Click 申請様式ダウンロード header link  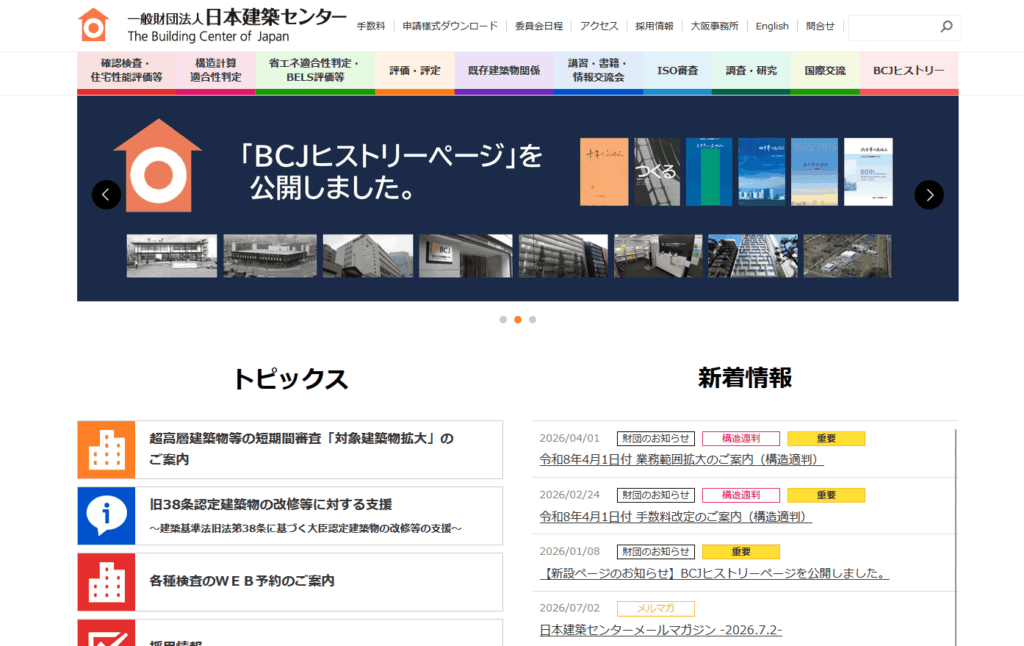(450, 26)
